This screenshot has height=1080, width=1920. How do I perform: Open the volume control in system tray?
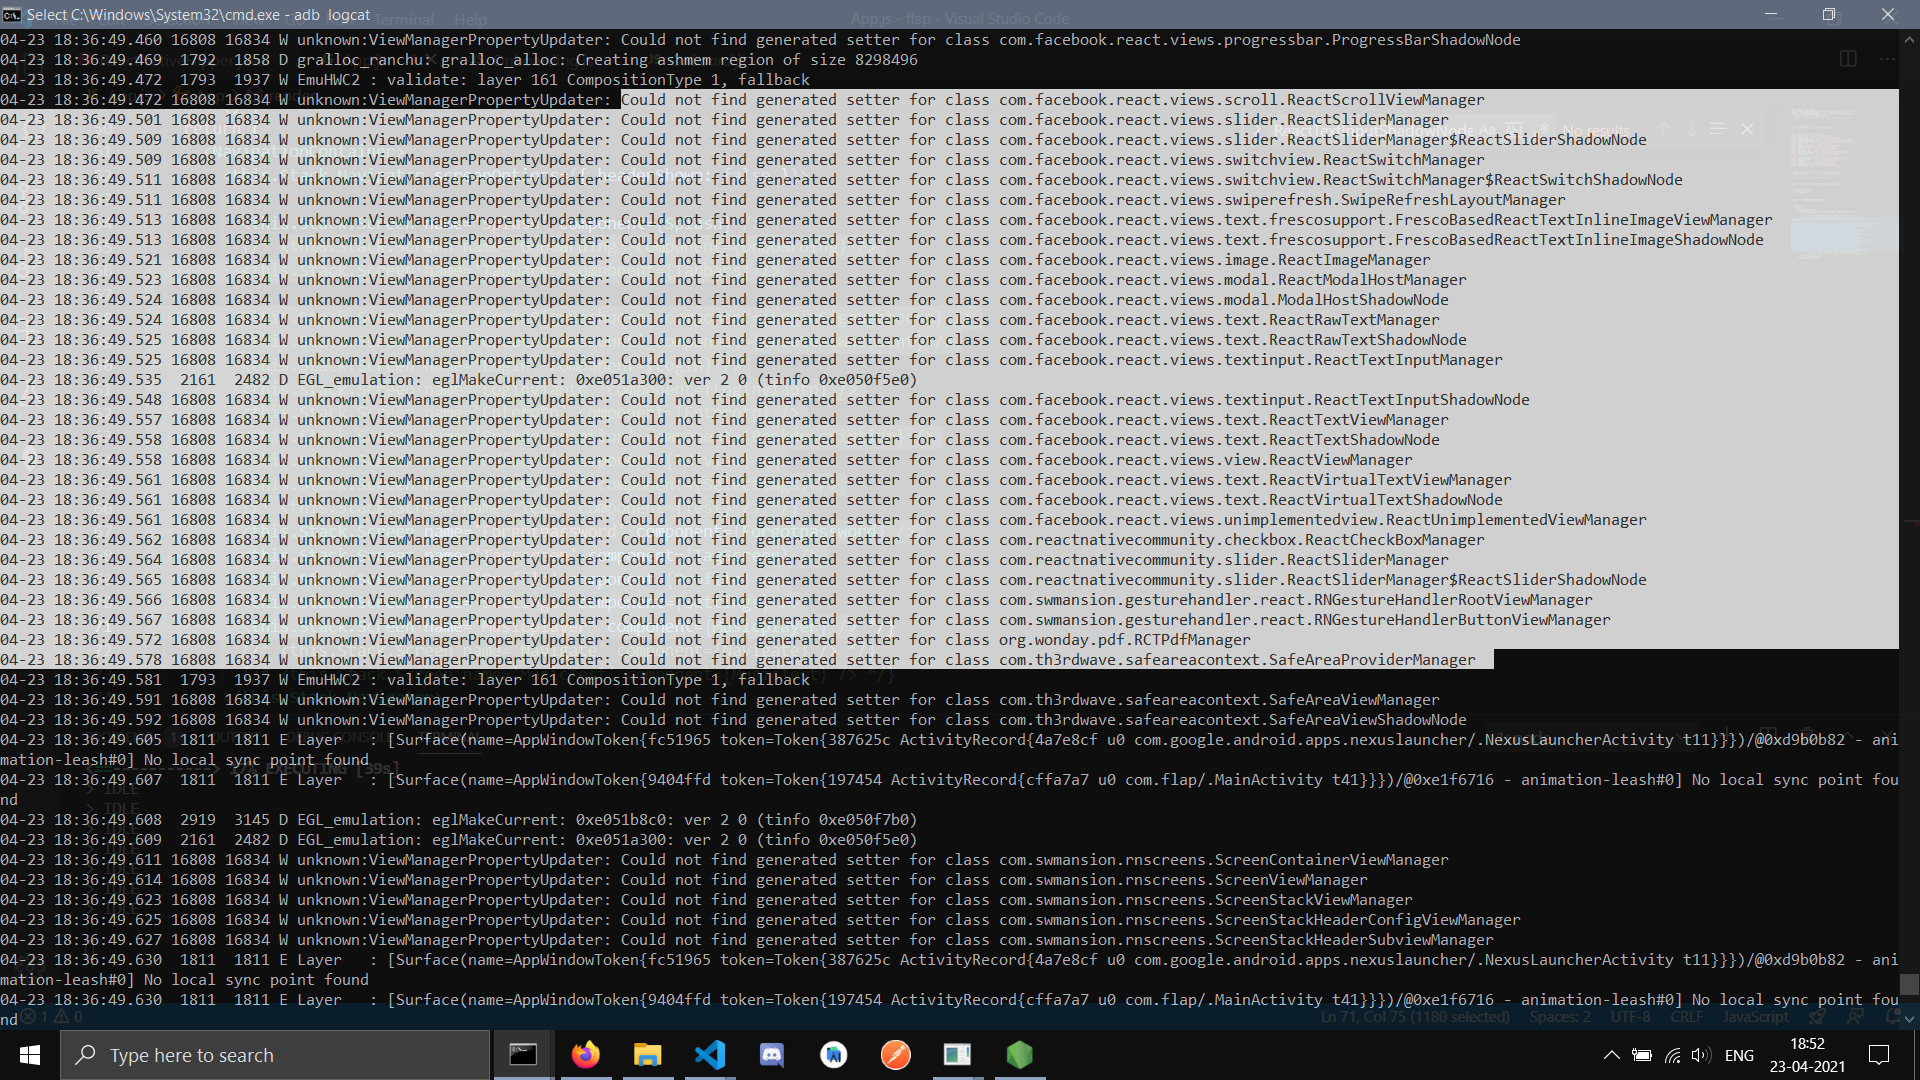(x=1701, y=1055)
